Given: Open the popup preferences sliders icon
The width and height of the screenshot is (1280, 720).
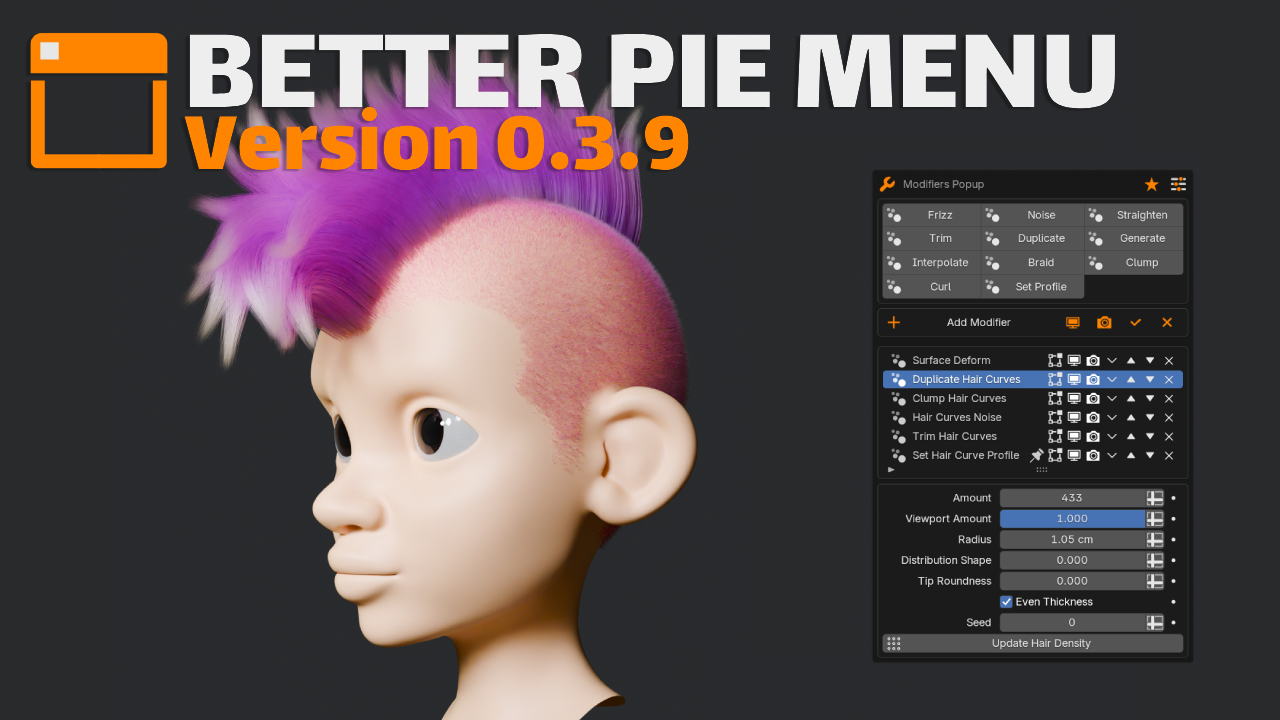Looking at the screenshot, I should click(1178, 184).
